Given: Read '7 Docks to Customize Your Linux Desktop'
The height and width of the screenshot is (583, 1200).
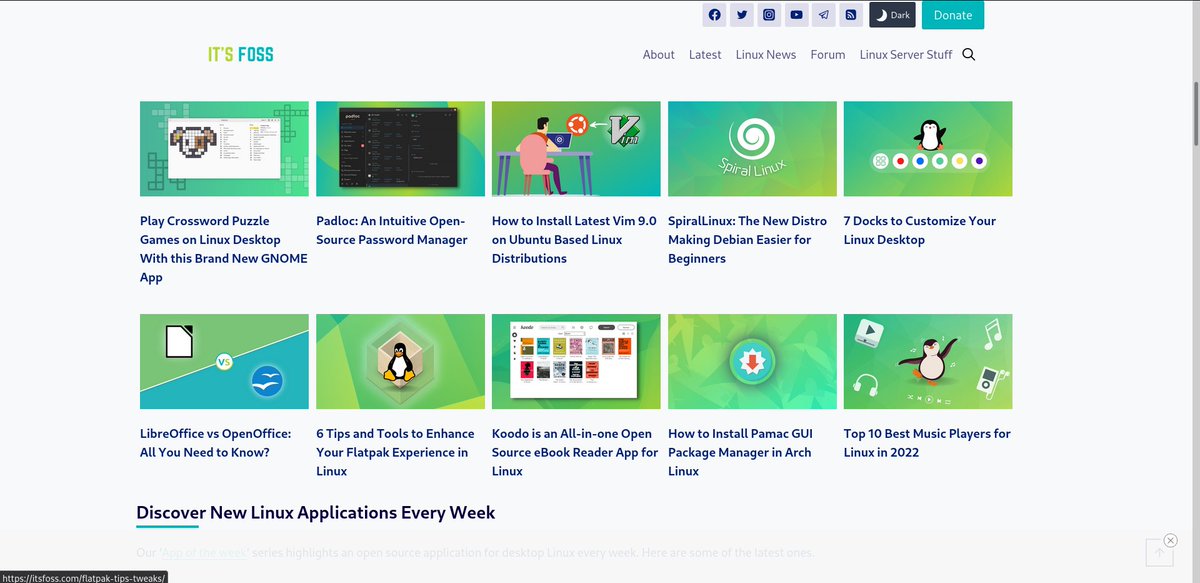Looking at the screenshot, I should pyautogui.click(x=920, y=230).
